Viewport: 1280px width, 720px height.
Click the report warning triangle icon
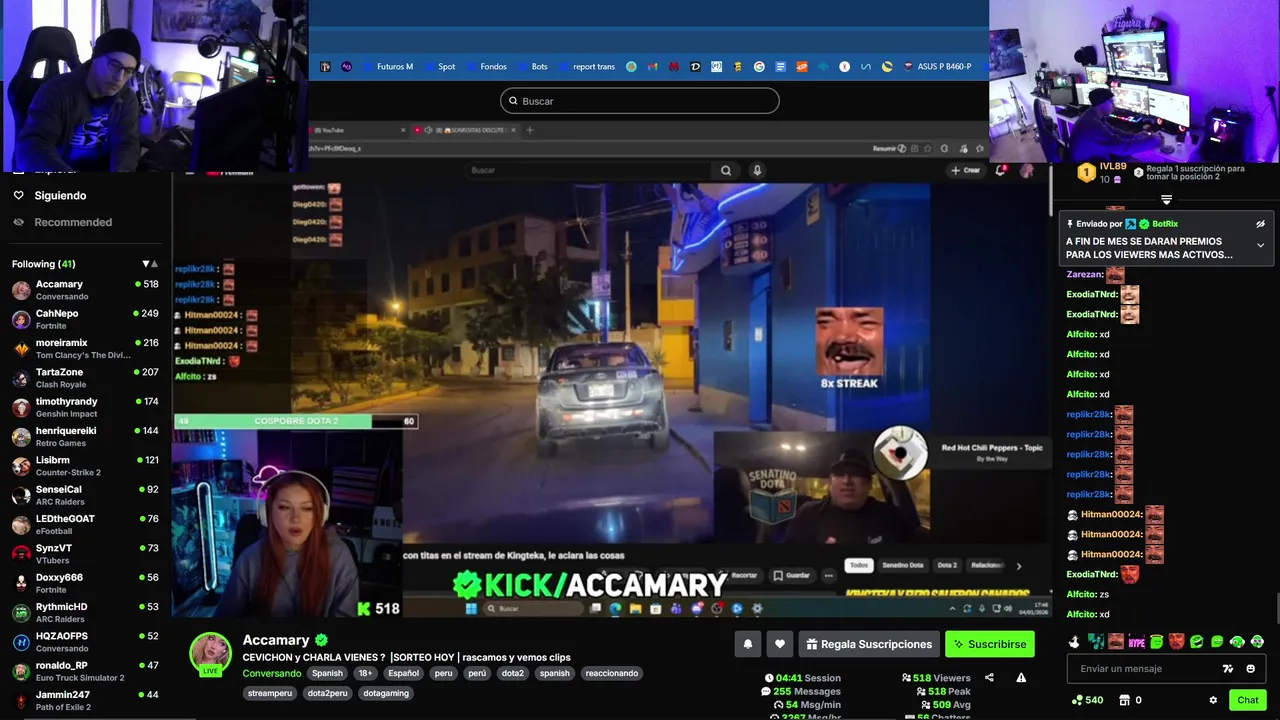point(1021,677)
